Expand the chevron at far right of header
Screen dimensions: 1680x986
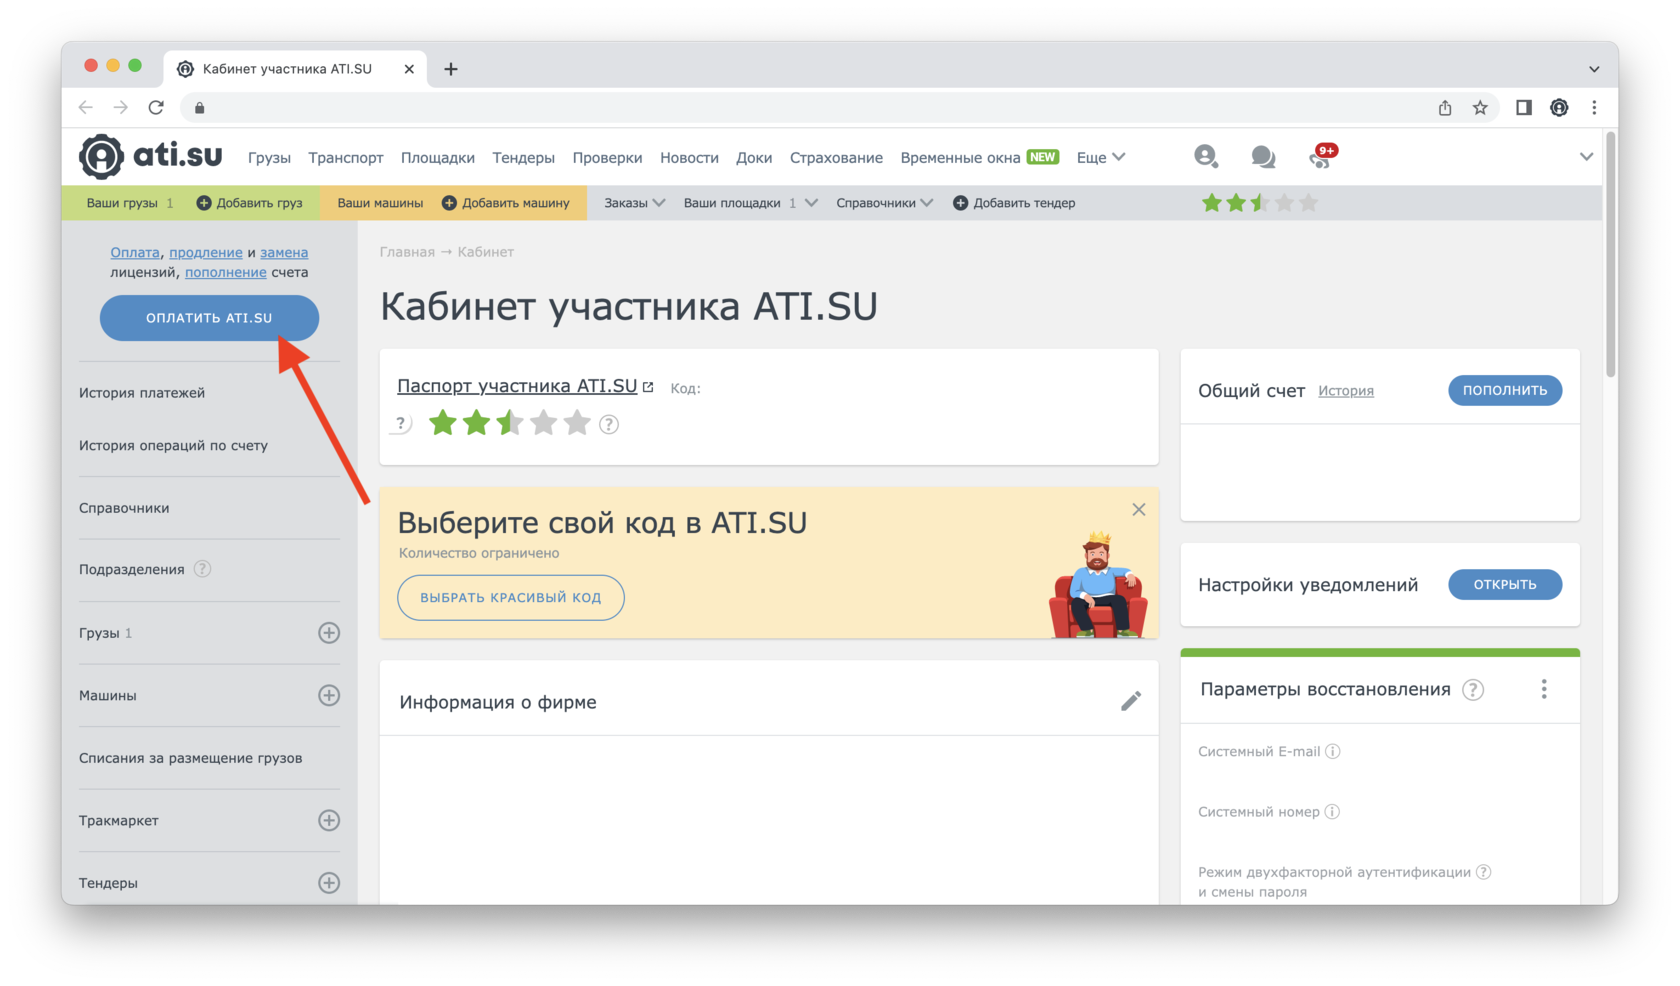pyautogui.click(x=1586, y=157)
